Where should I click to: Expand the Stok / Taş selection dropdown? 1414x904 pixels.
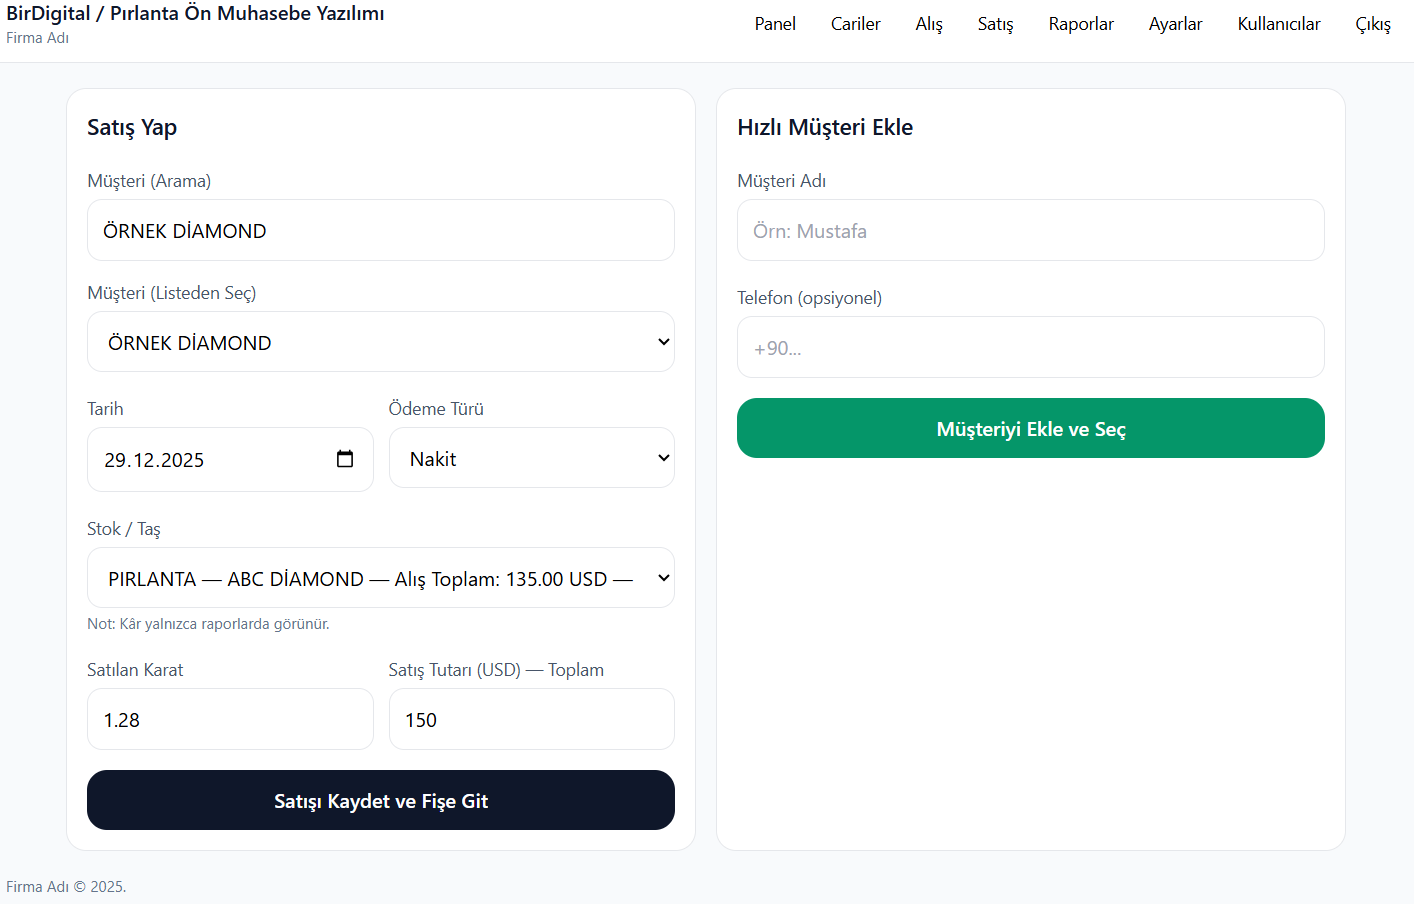pyautogui.click(x=380, y=578)
